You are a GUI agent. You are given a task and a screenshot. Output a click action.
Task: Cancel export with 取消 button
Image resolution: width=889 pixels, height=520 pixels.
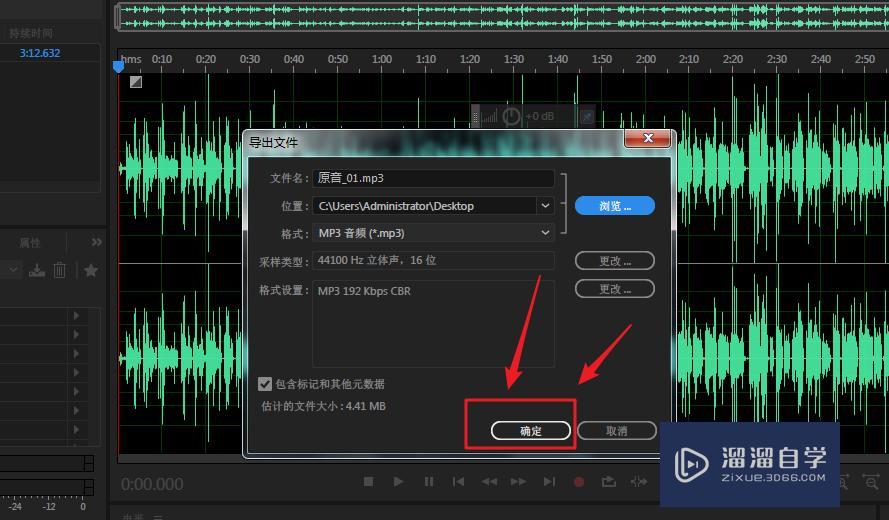point(617,430)
